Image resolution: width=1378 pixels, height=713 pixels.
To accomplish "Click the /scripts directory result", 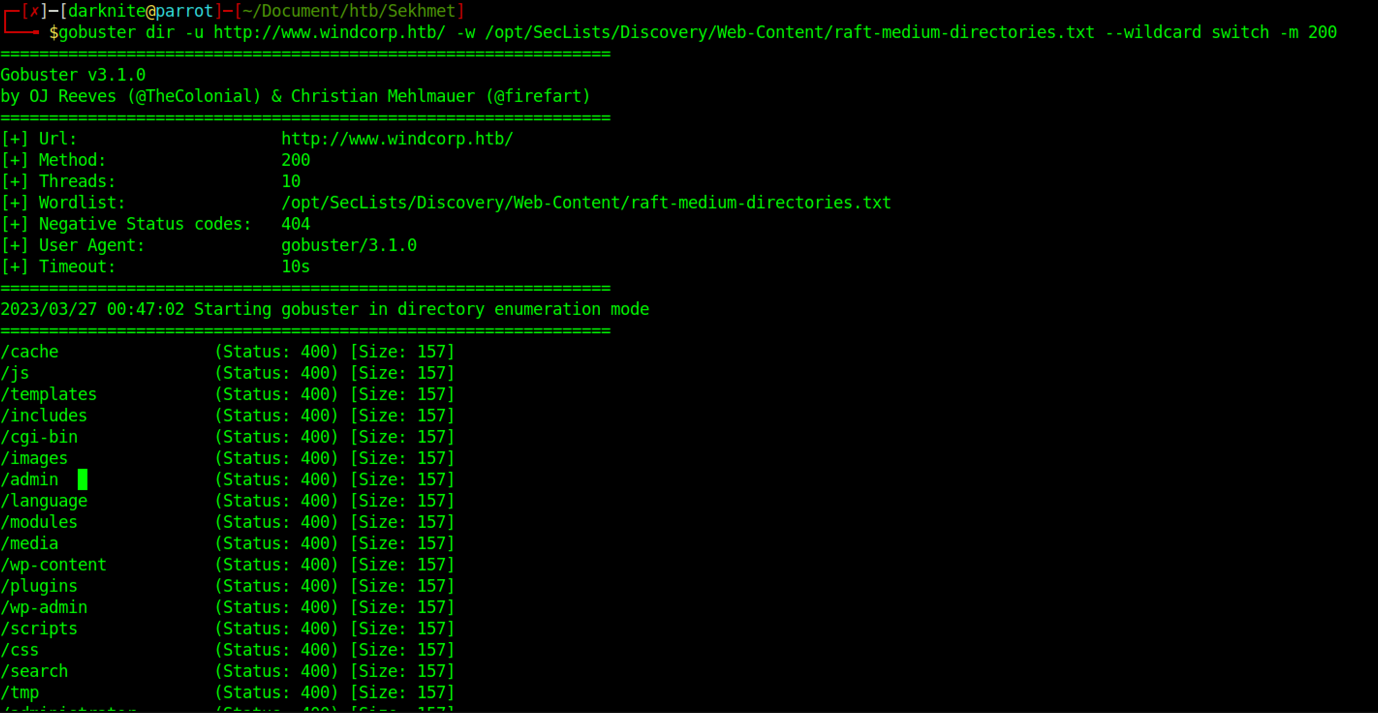I will (39, 629).
